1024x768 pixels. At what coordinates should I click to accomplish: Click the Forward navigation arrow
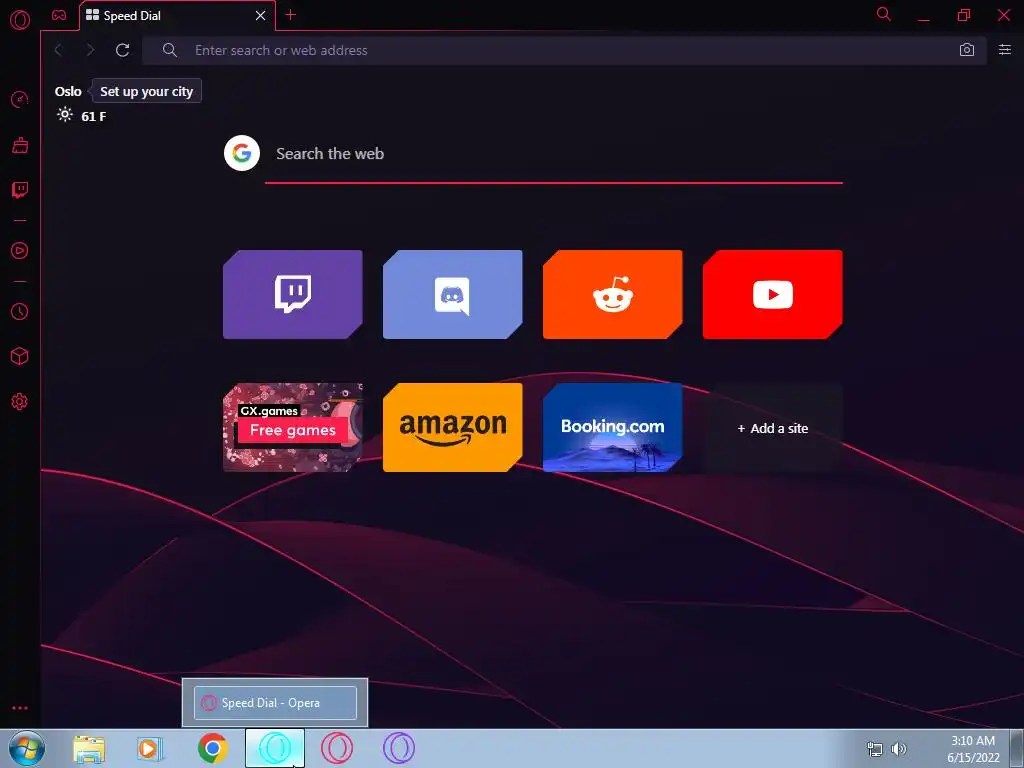[x=90, y=50]
